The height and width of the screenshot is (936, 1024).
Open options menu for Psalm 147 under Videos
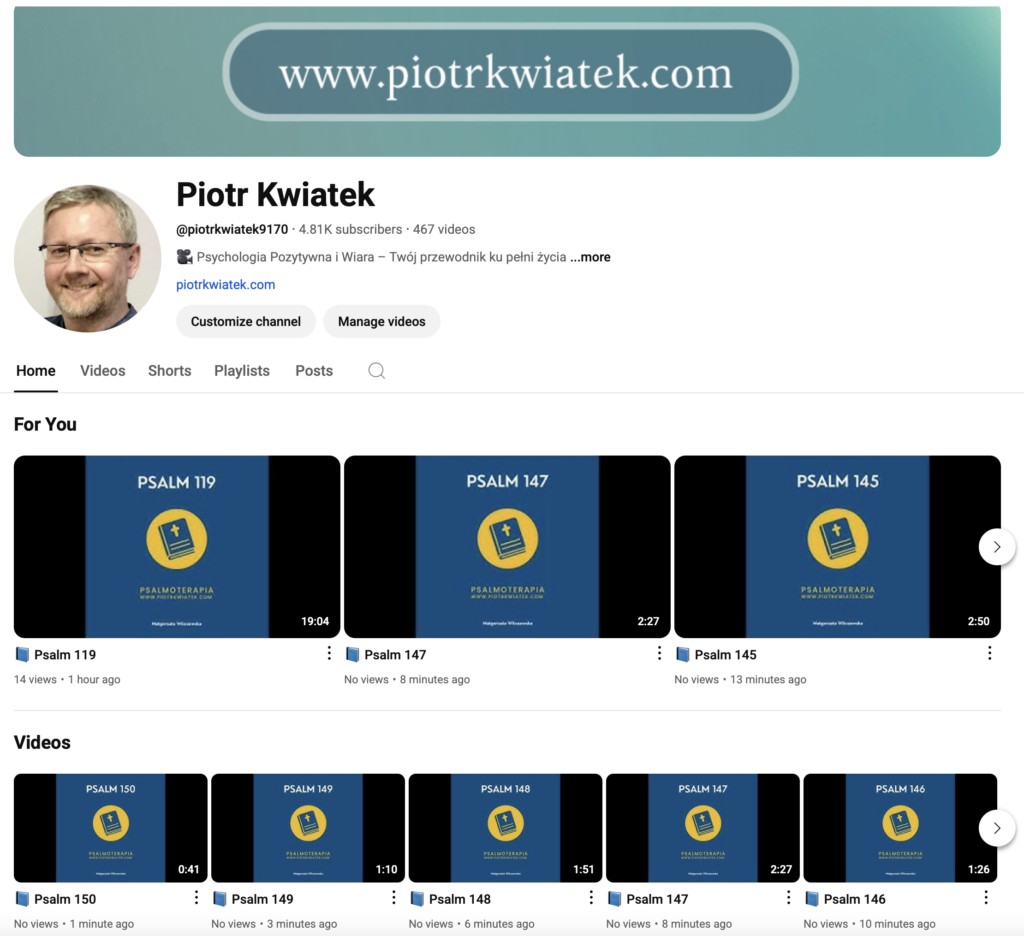coord(788,898)
